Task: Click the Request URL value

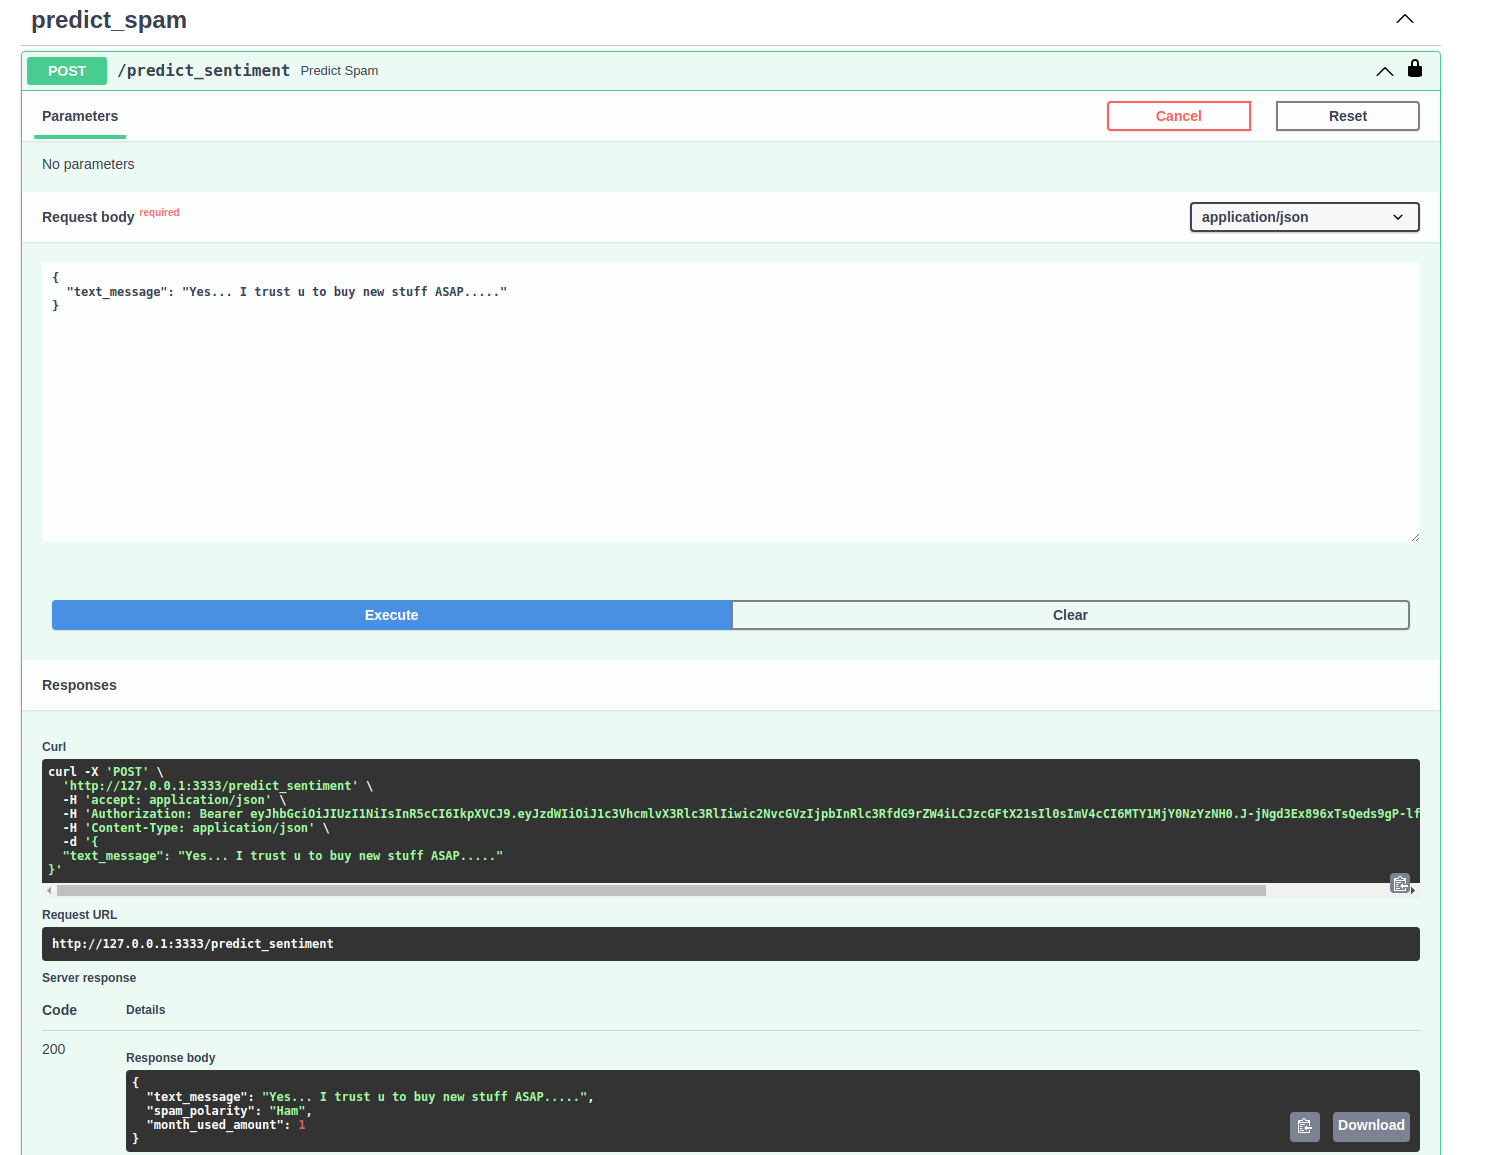Action: coord(193,944)
